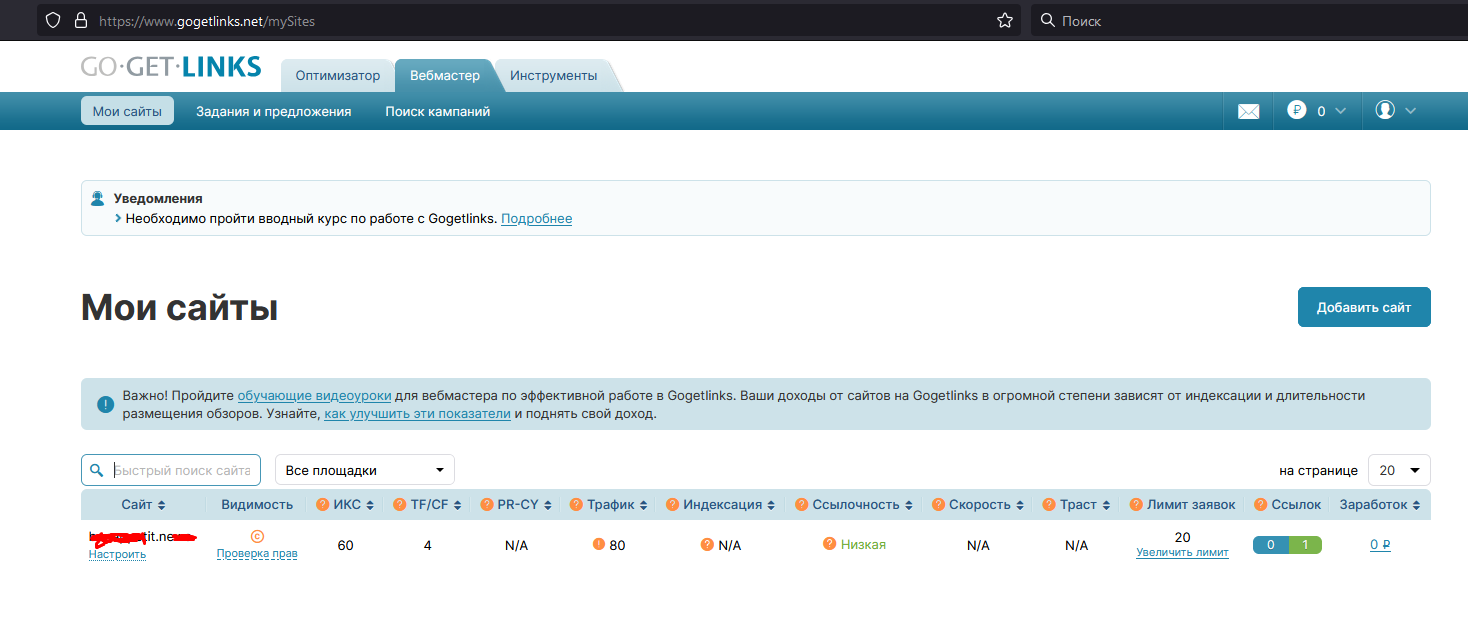Viewport: 1468px width, 618px height.
Task: Click the browser shield icon in address bar
Action: (x=54, y=20)
